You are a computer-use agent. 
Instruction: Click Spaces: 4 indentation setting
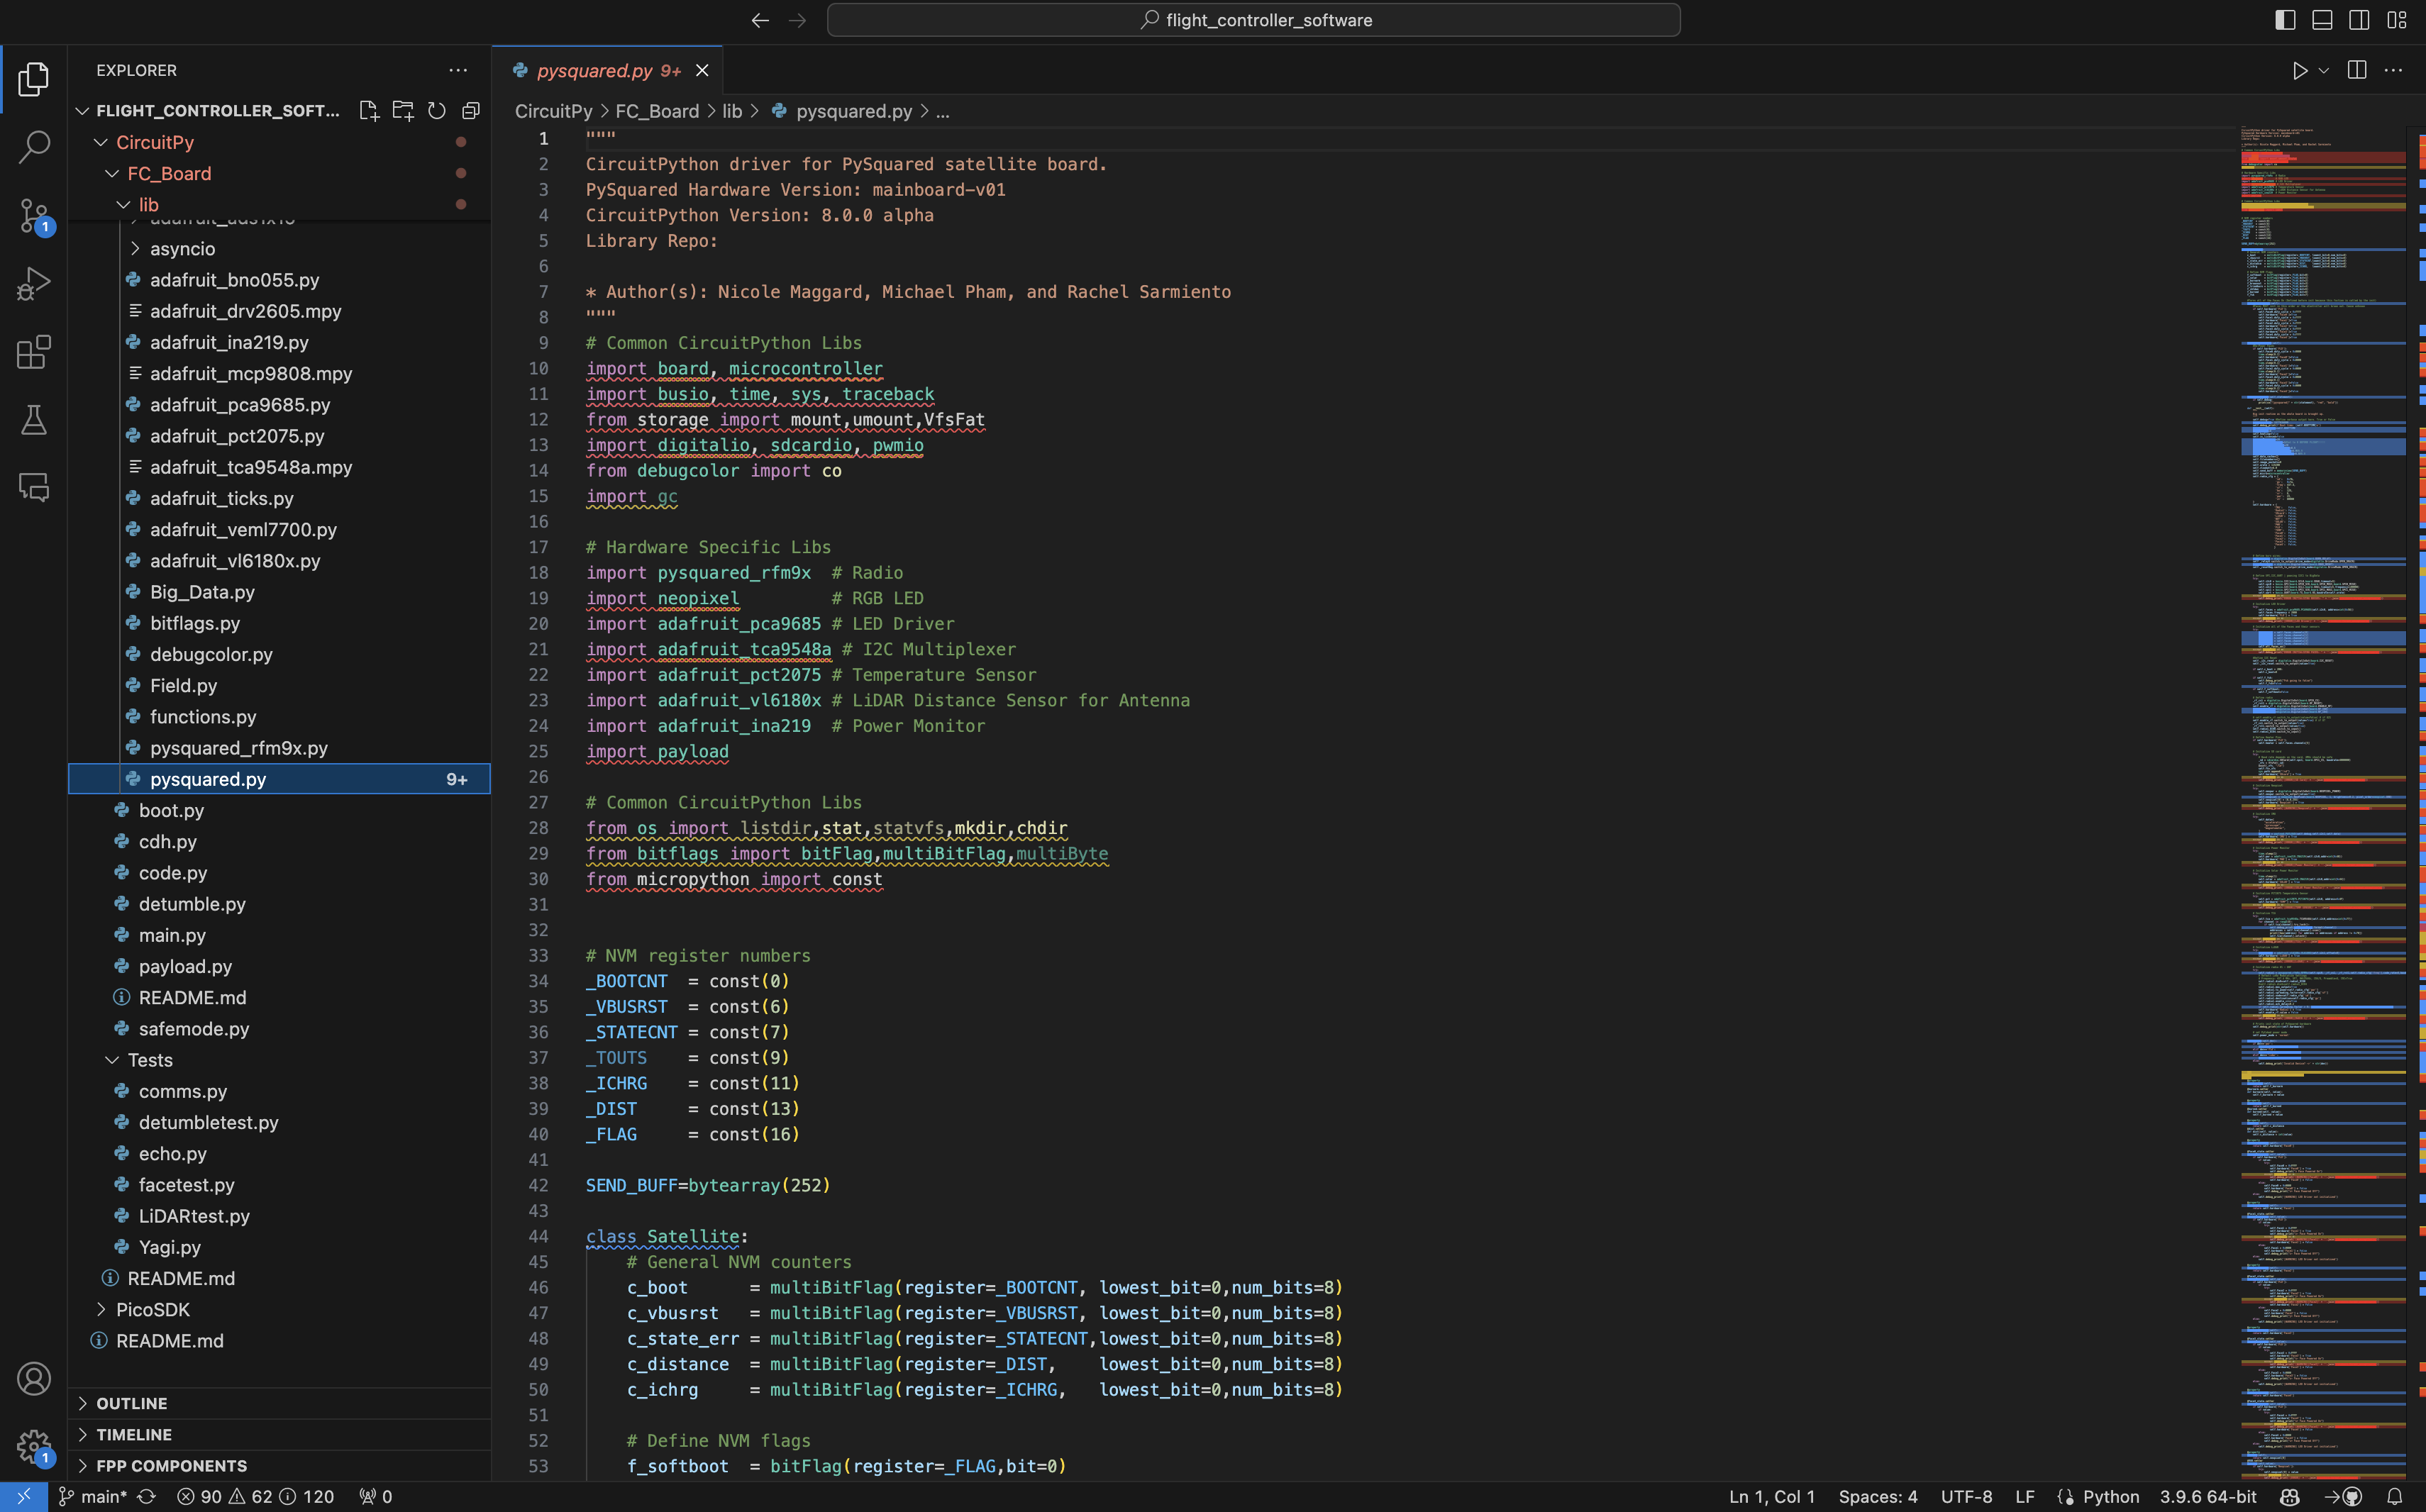(x=1878, y=1497)
